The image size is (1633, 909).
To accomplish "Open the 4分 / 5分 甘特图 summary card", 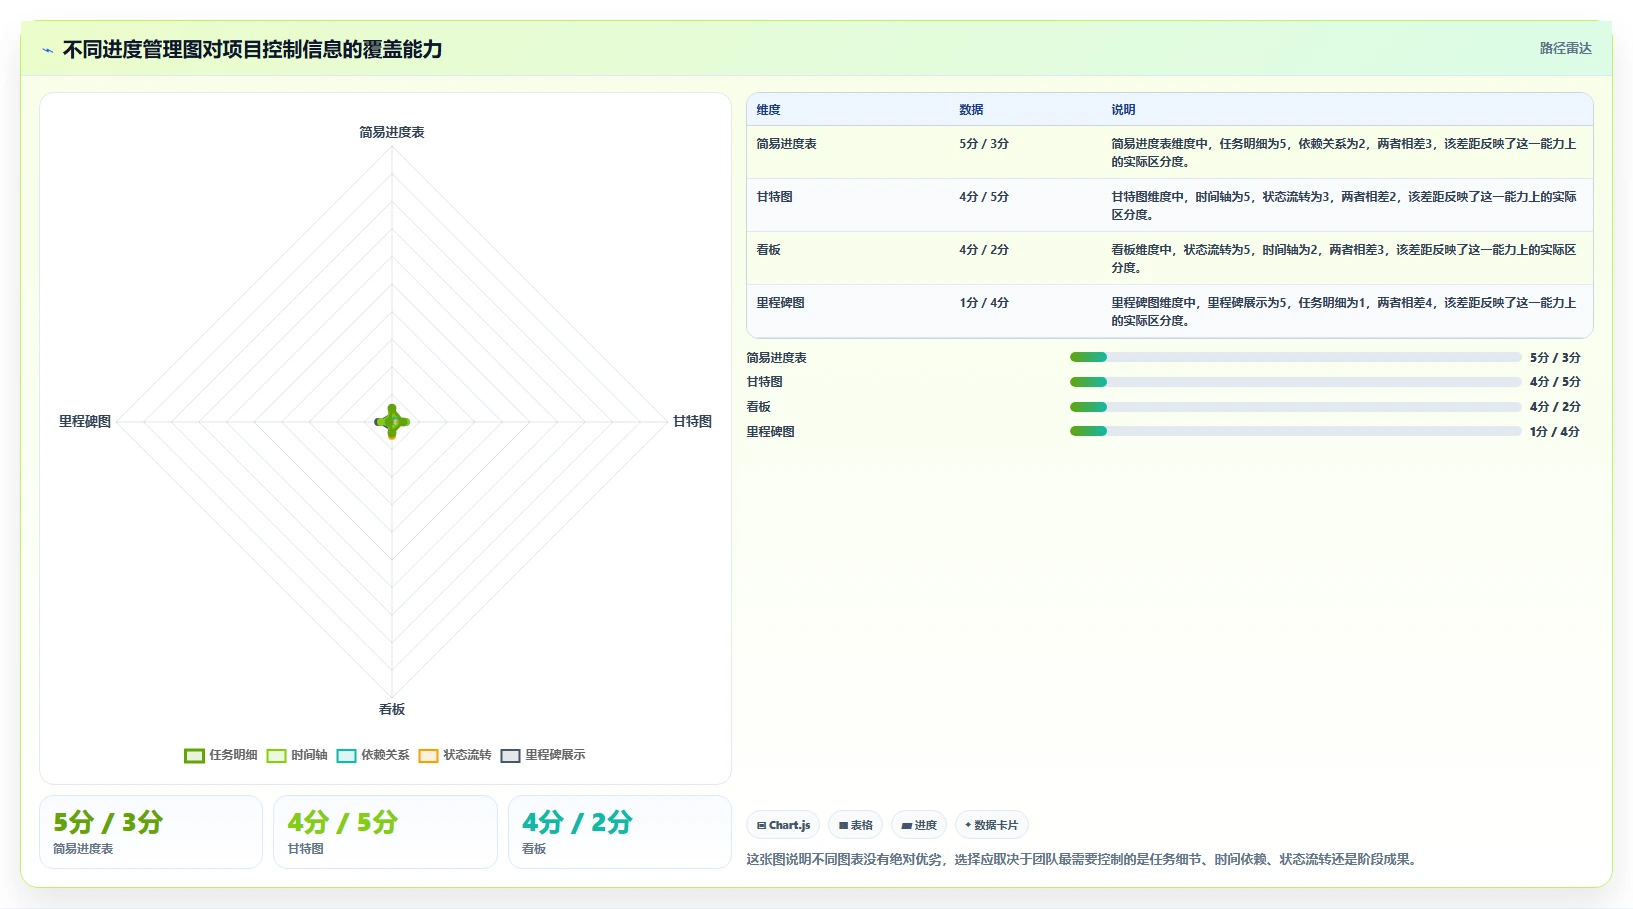I will tap(385, 832).
